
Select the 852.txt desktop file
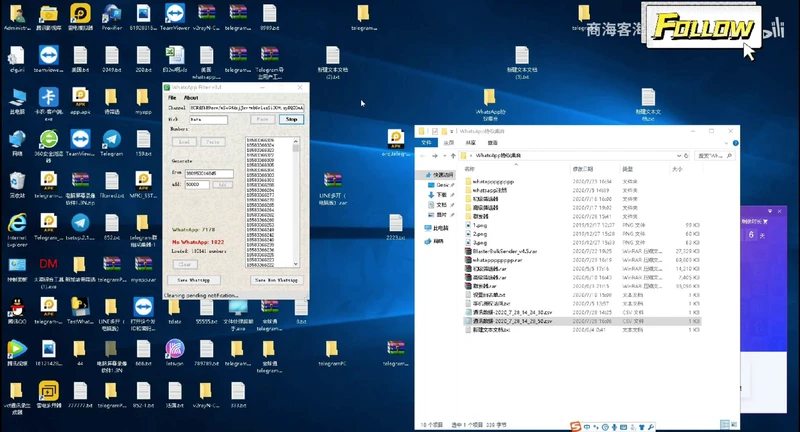pyautogui.click(x=112, y=226)
